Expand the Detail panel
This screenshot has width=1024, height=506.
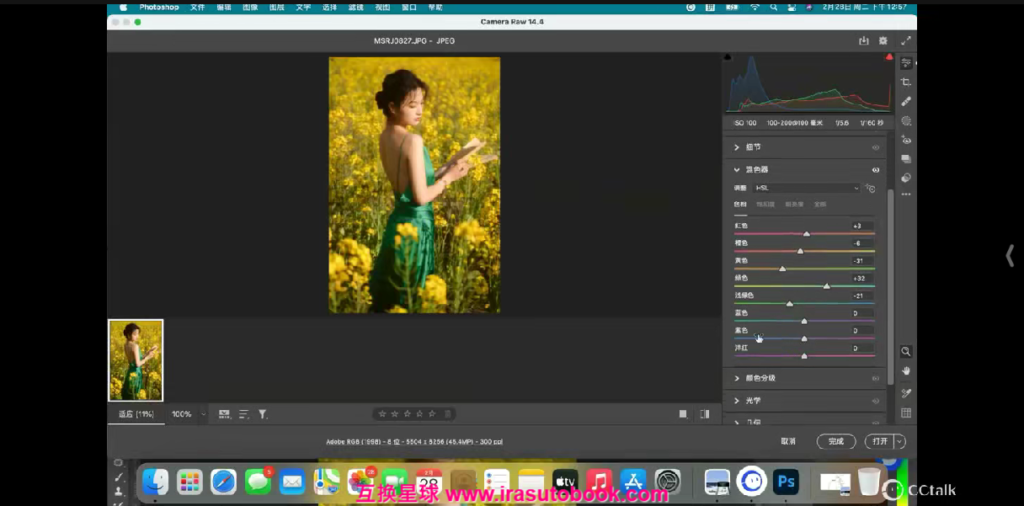pos(737,148)
